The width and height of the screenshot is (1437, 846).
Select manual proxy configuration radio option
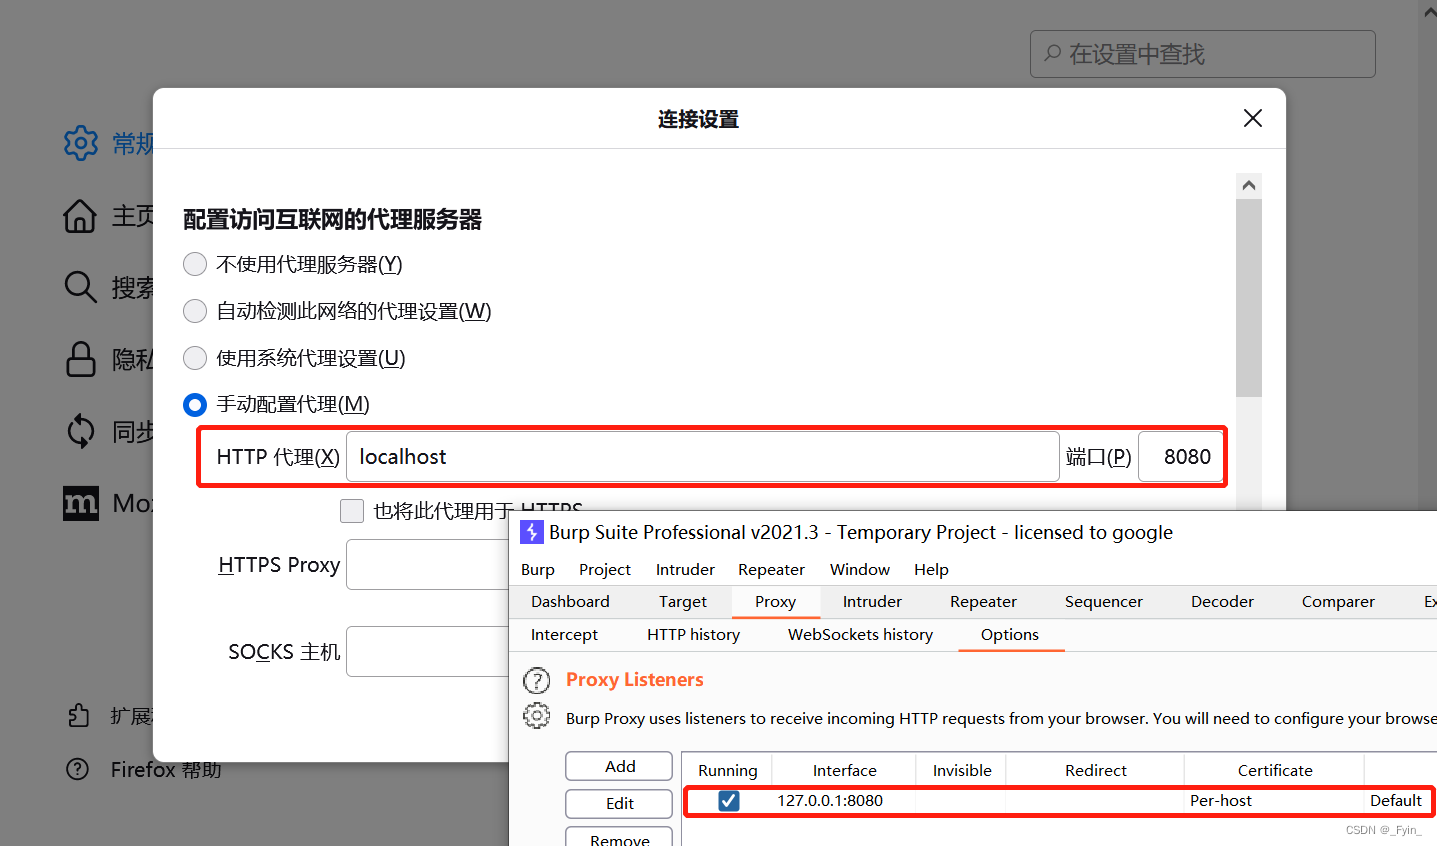[195, 404]
